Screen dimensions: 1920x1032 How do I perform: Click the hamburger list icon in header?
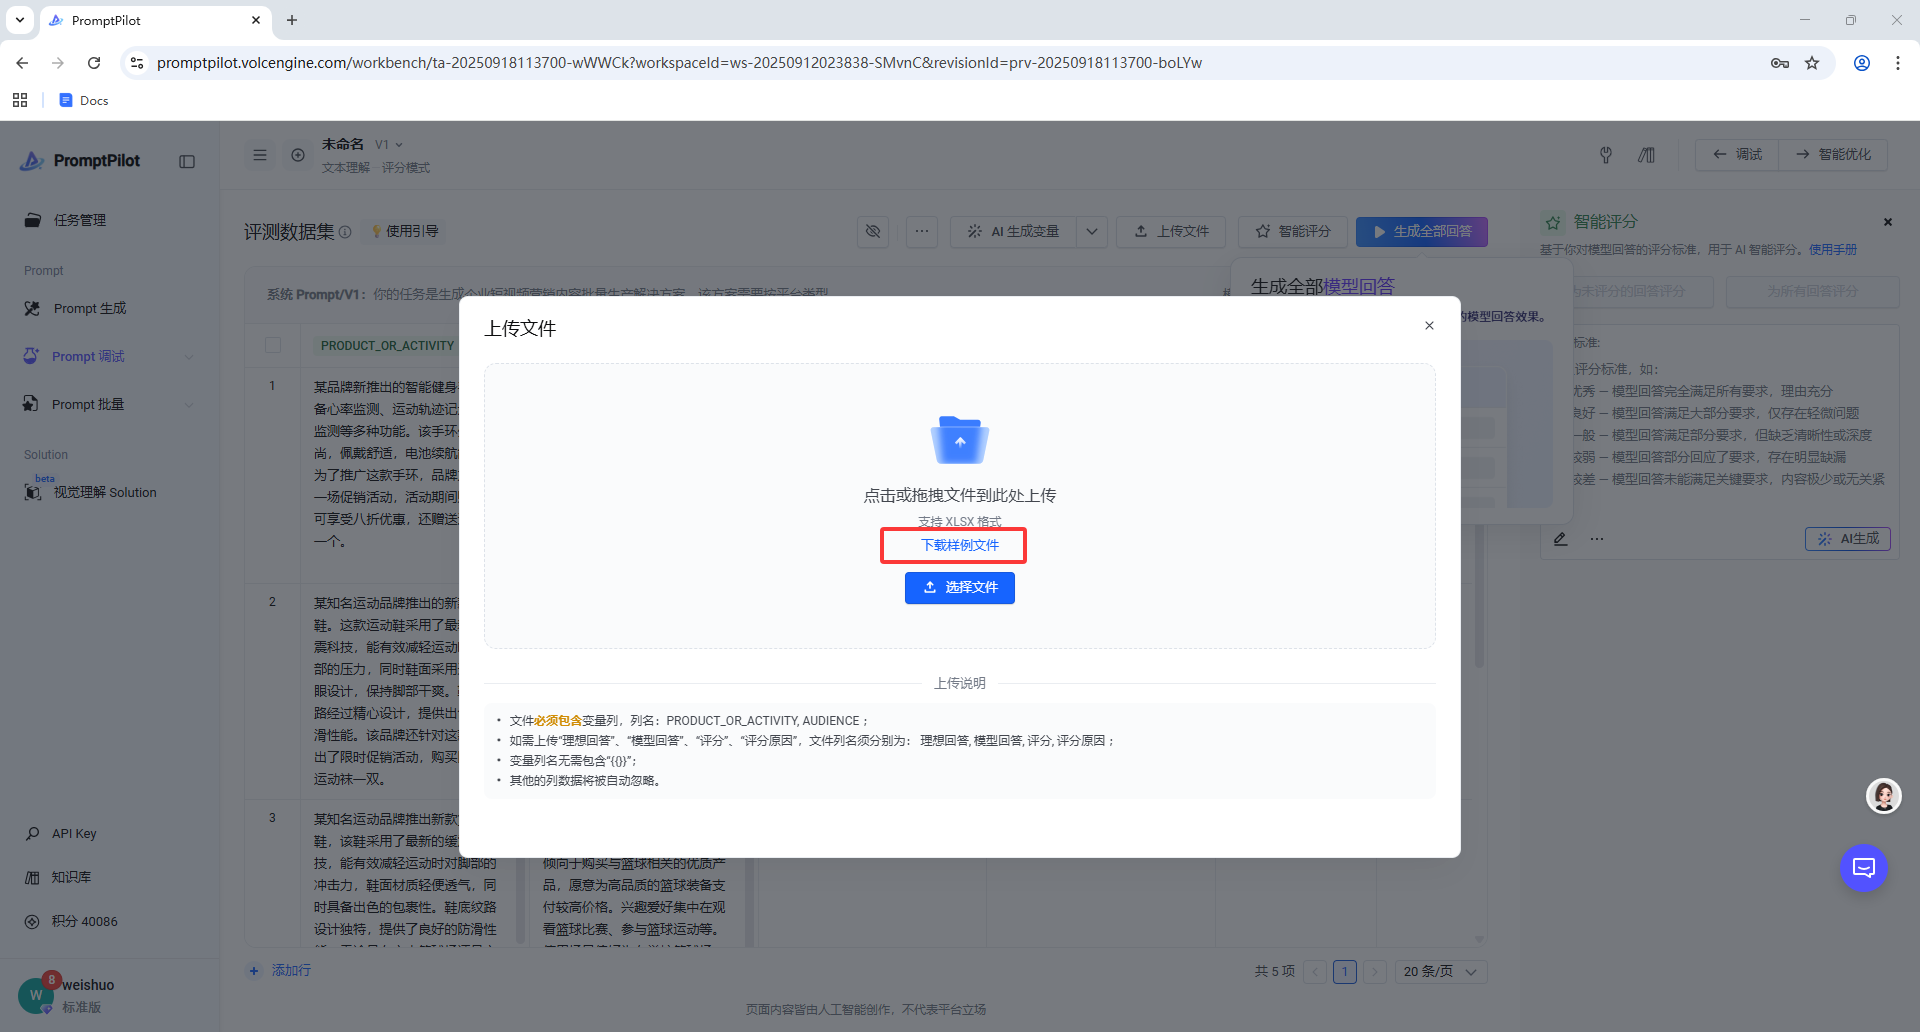[x=260, y=155]
